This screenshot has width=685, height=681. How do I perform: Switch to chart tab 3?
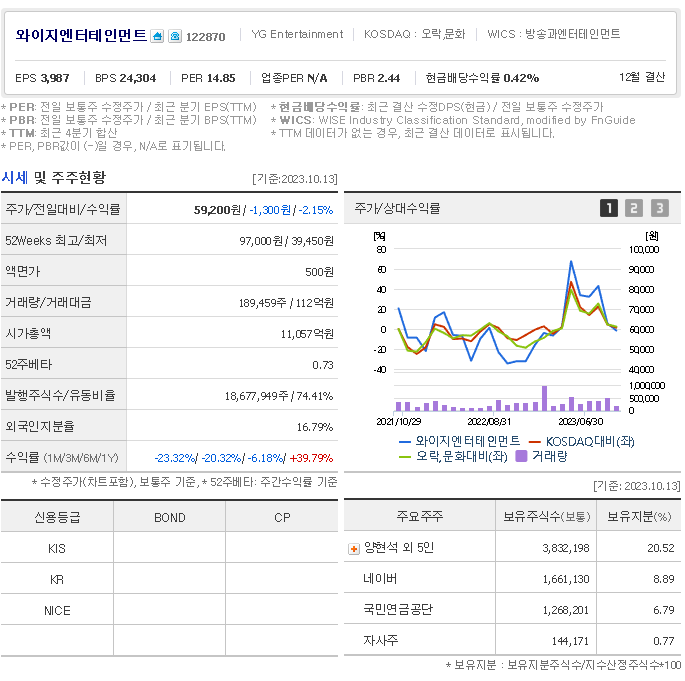660,208
